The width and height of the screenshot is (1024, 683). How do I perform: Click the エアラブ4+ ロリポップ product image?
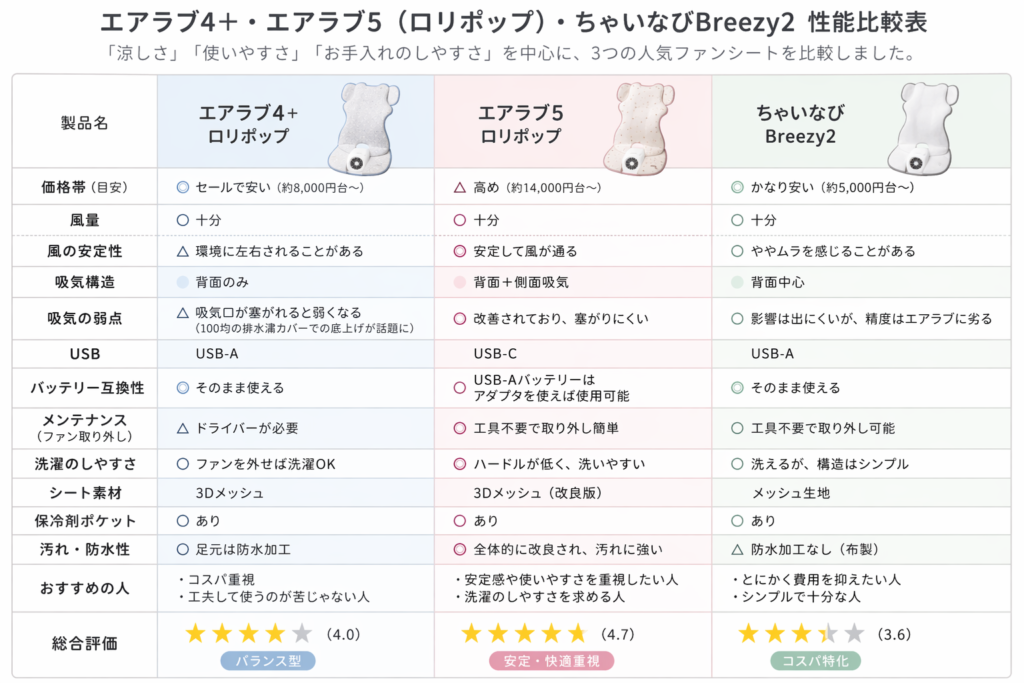pyautogui.click(x=364, y=125)
